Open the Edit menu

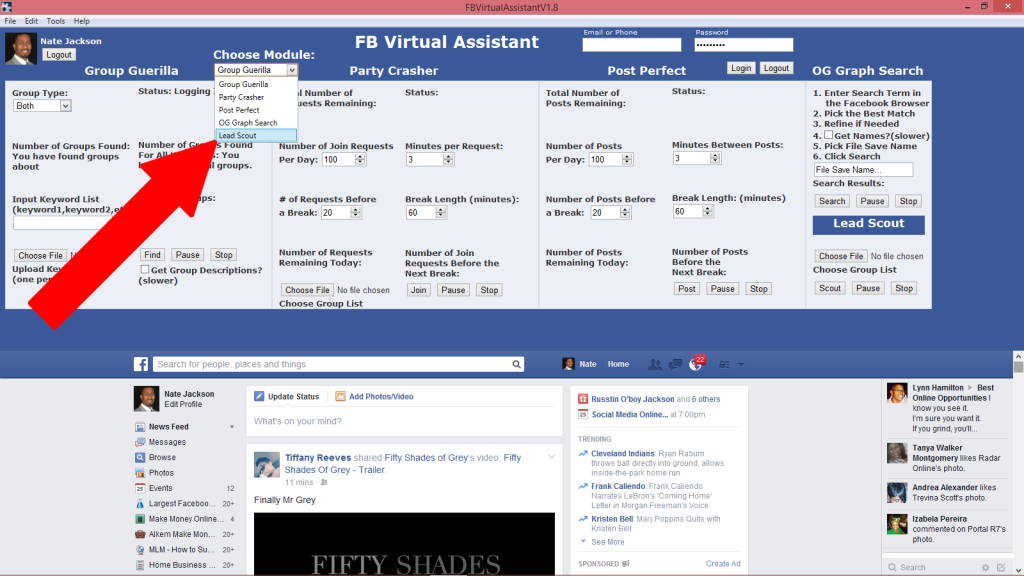coord(31,21)
